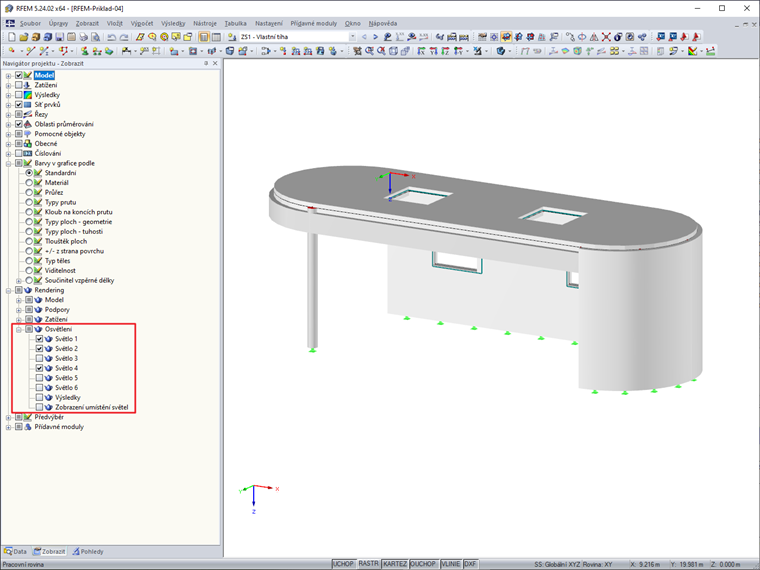Set view in X direction

tap(421, 51)
